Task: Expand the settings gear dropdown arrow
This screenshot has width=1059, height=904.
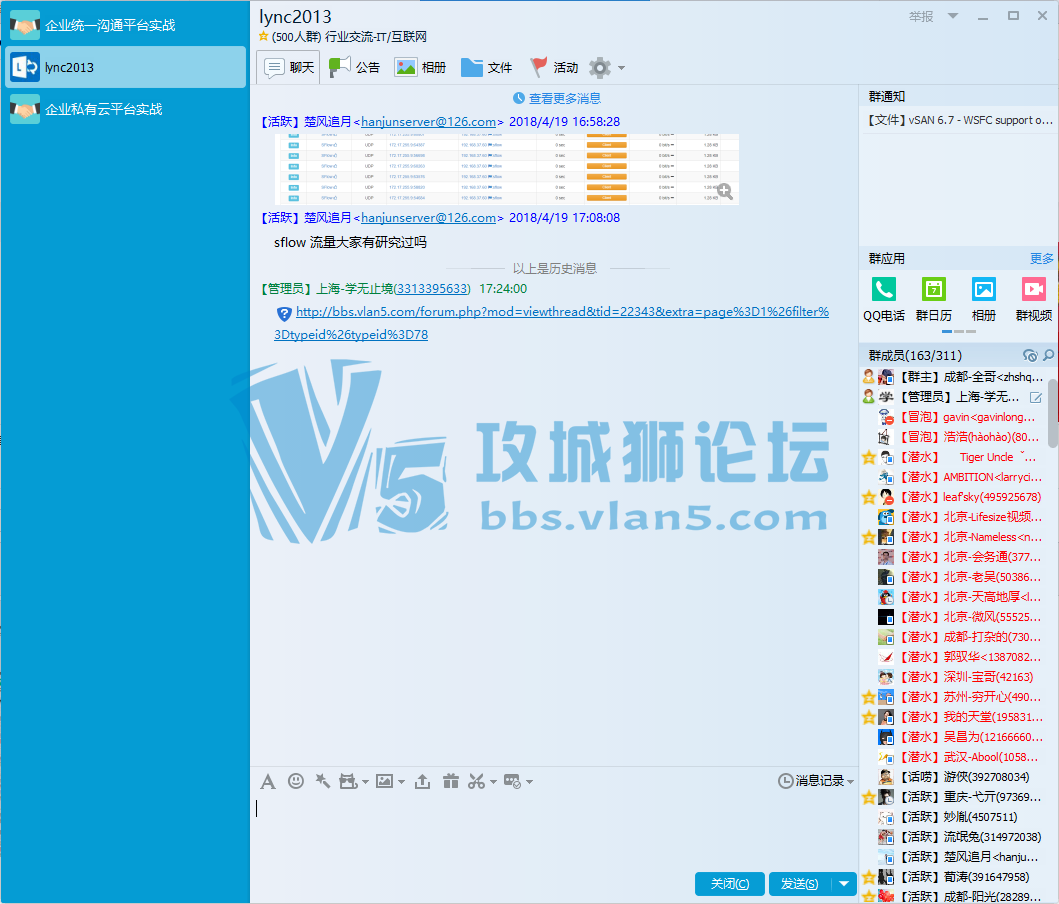Action: (621, 68)
